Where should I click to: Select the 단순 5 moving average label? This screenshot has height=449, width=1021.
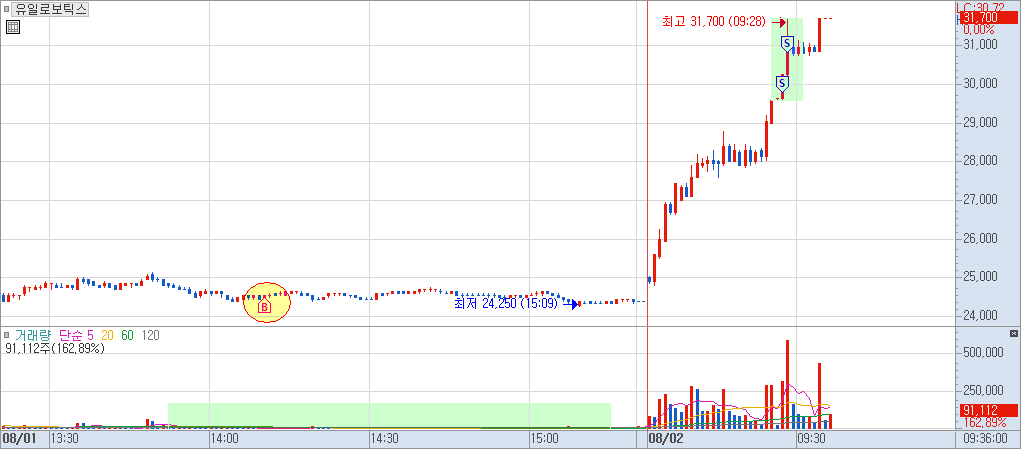76,335
